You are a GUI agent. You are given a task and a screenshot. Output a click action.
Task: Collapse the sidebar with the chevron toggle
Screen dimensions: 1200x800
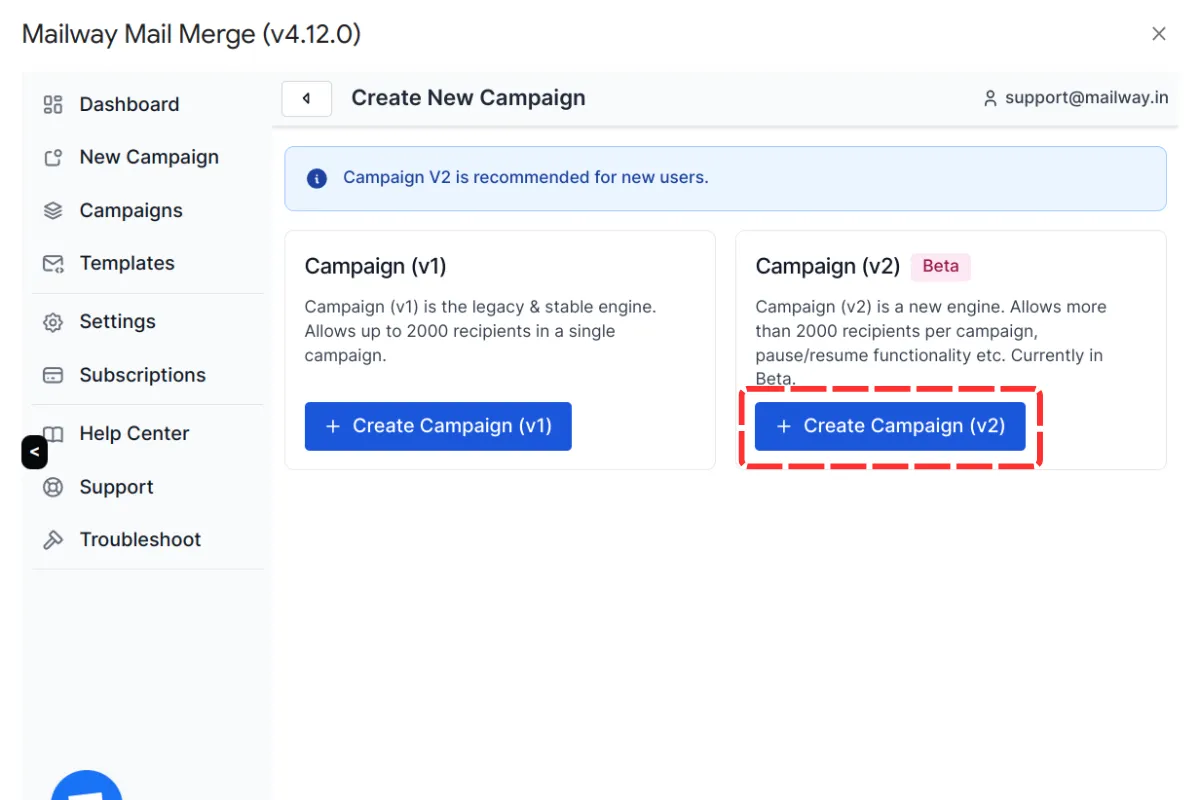pyautogui.click(x=34, y=452)
